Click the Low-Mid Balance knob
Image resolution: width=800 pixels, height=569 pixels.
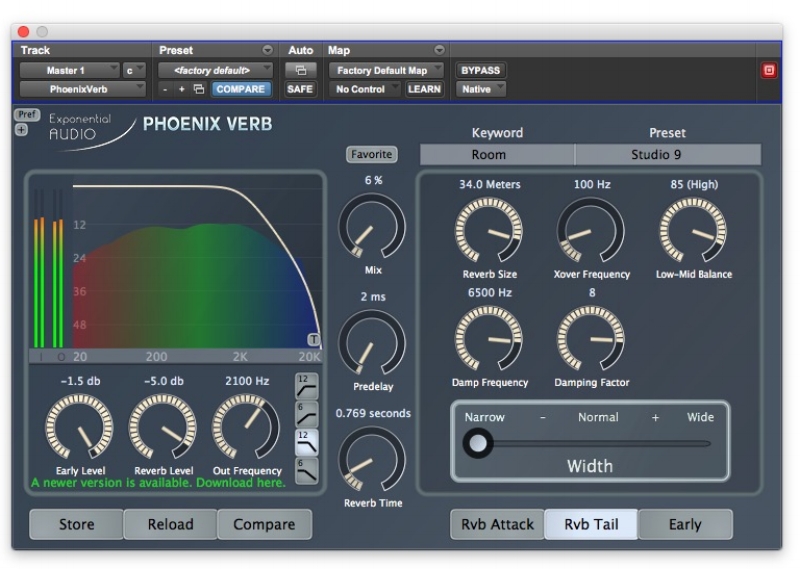[693, 231]
